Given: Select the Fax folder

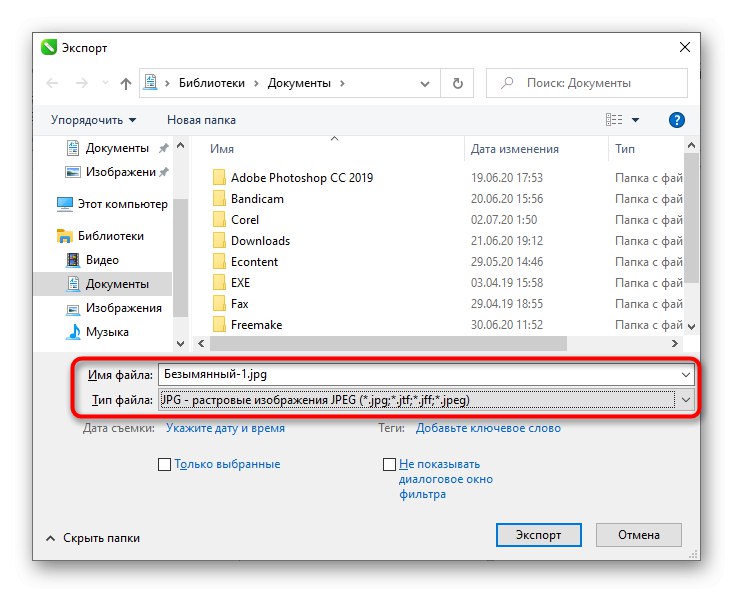Looking at the screenshot, I should tap(230, 304).
